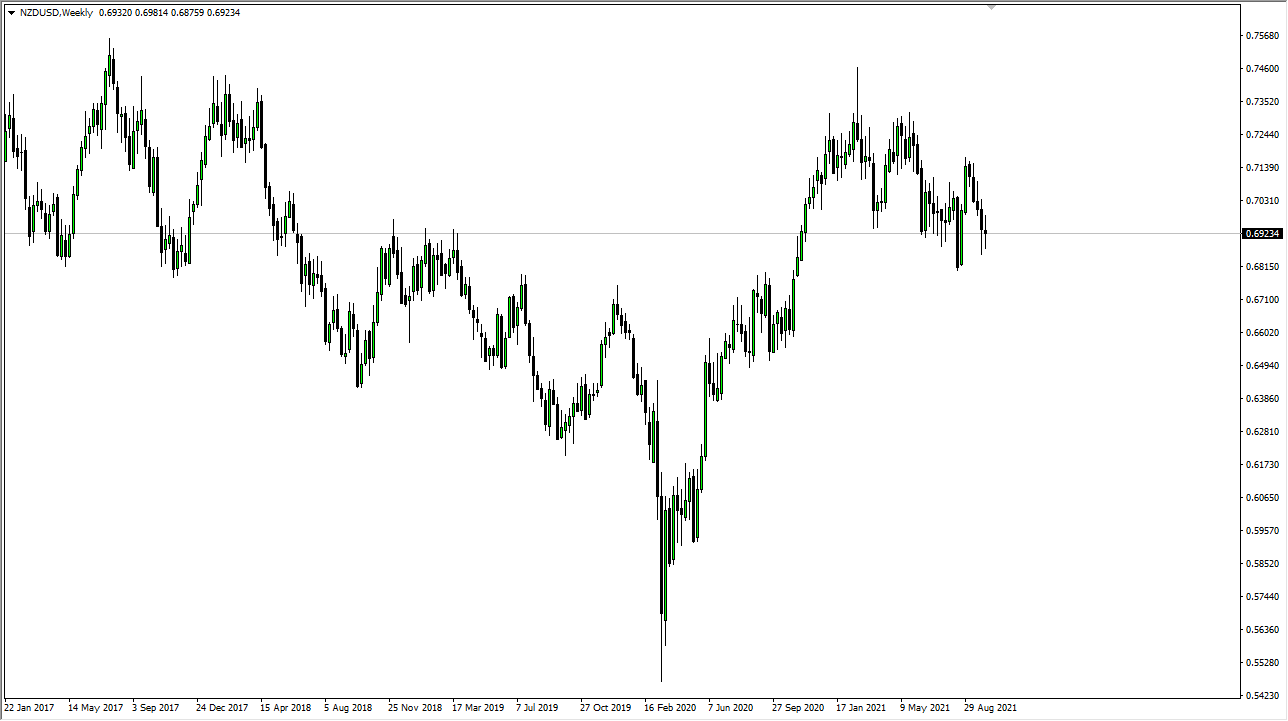Select the NZDUSD,Weekly chart title label
Screen dimensions: 1288x721
pyautogui.click(x=57, y=12)
